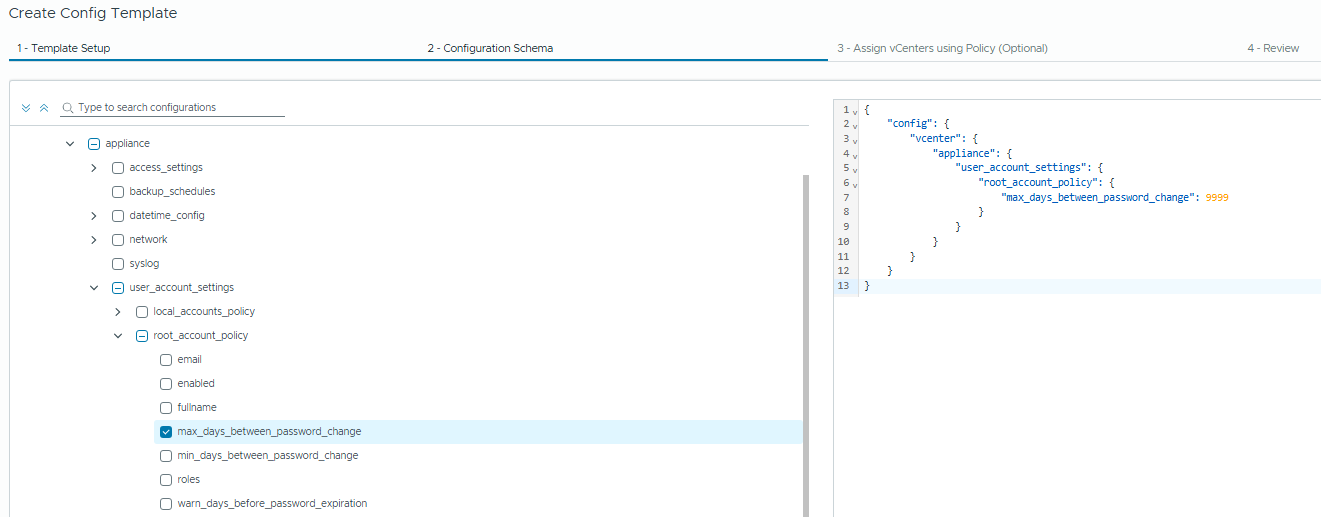
Task: Check the syslog checkbox
Action: click(x=118, y=264)
